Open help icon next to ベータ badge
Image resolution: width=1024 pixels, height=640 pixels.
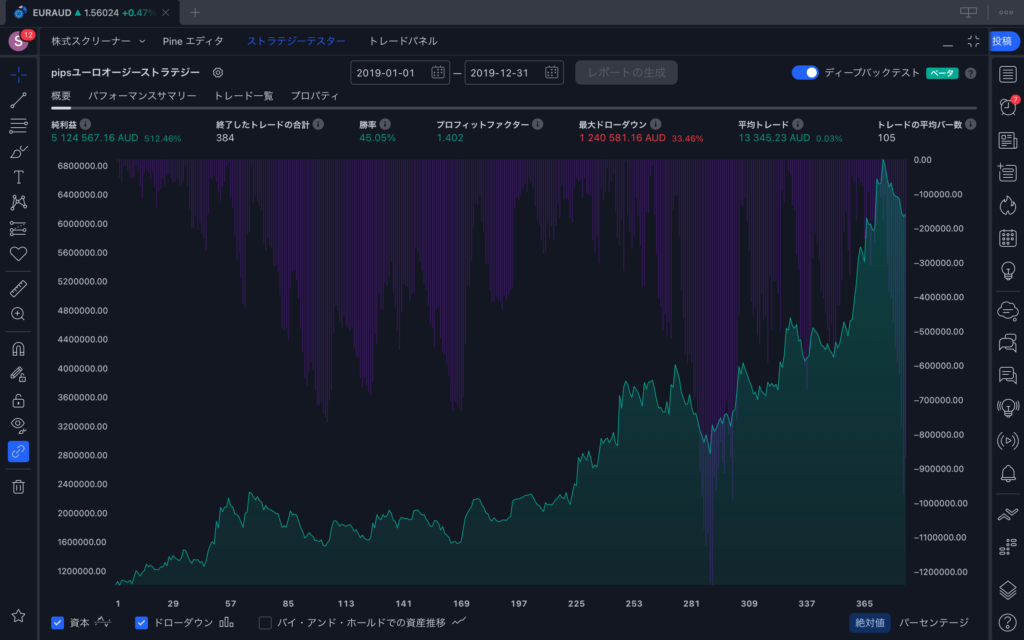coord(970,73)
